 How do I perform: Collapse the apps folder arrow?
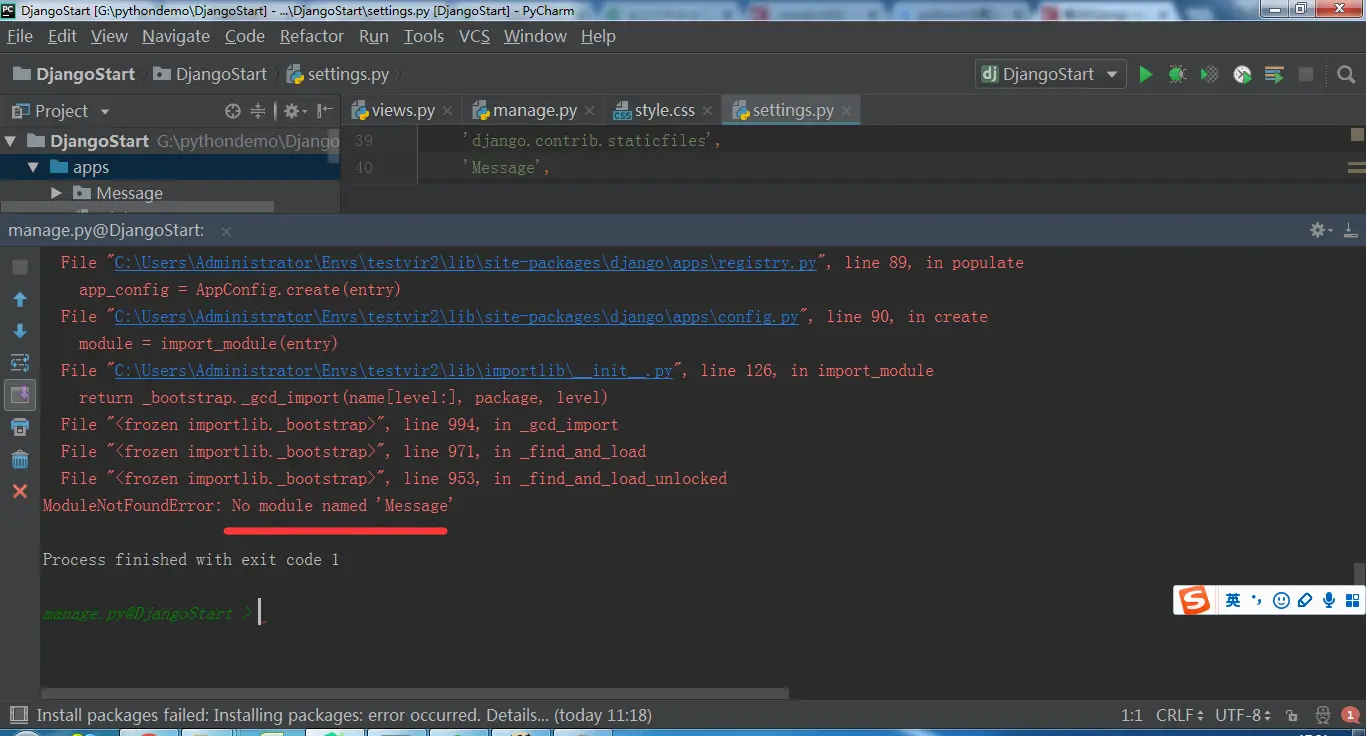point(33,167)
